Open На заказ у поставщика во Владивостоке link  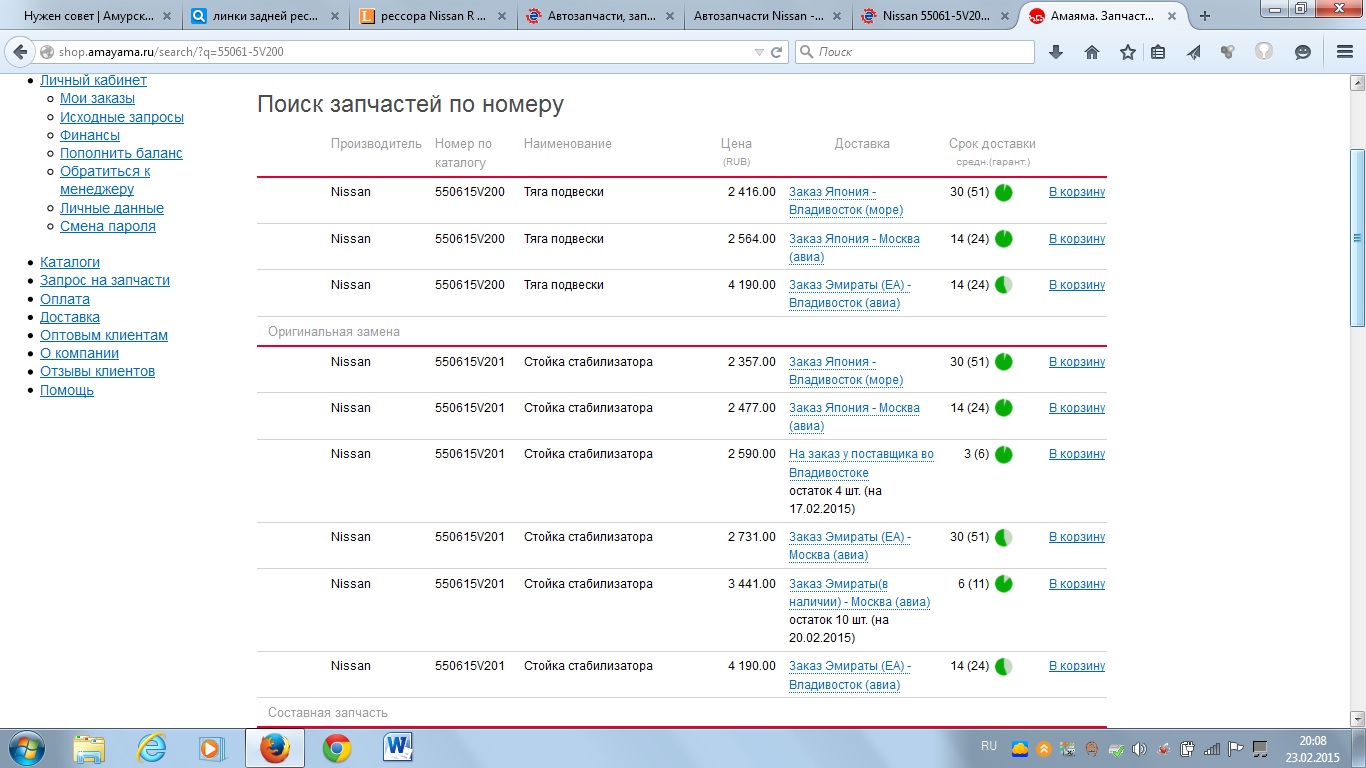point(861,463)
